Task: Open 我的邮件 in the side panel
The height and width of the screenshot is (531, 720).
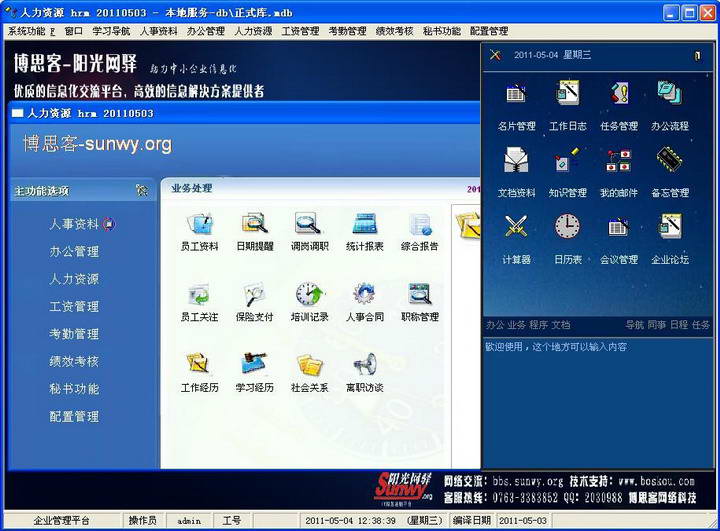Action: tap(619, 160)
